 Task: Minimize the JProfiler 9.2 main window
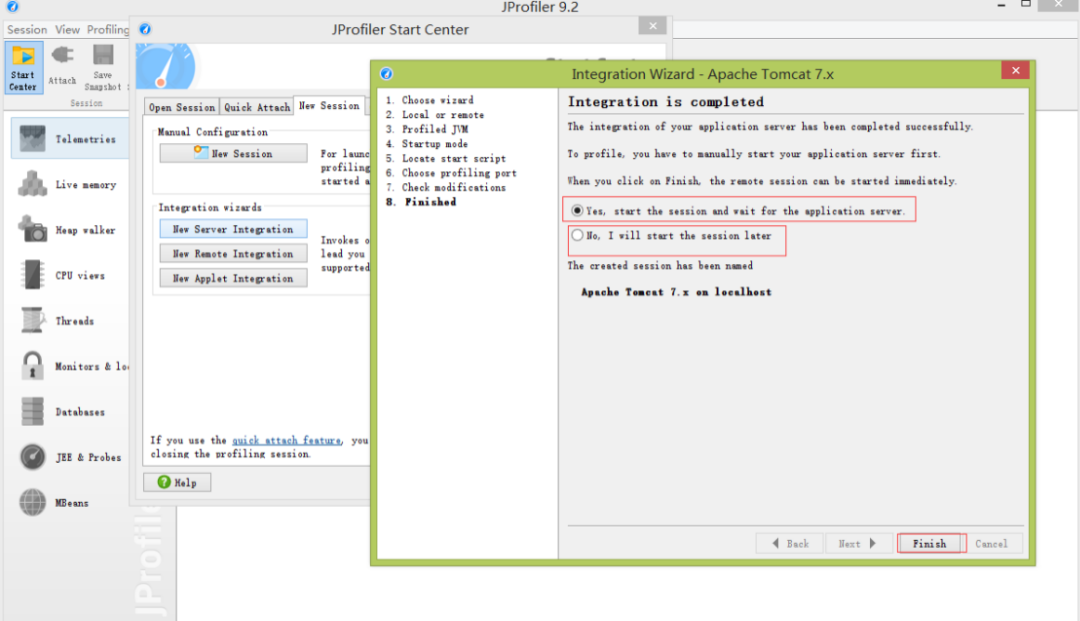click(1001, 6)
